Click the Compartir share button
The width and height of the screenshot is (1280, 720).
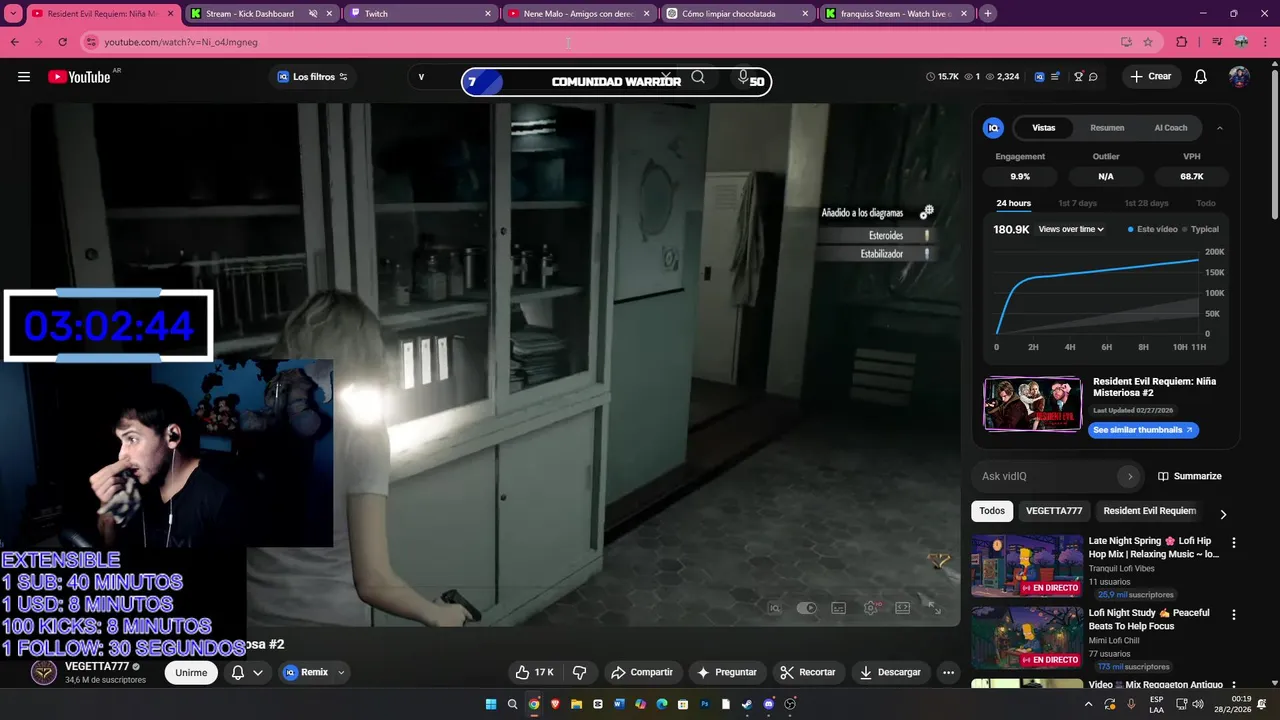642,672
